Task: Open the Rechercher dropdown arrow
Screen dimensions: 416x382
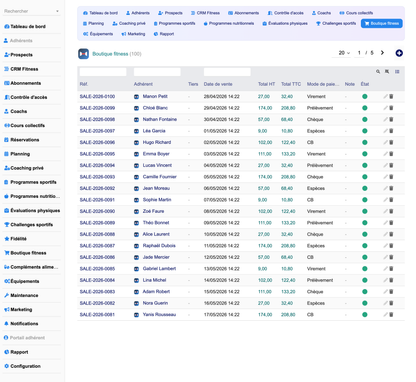Action: coord(57,11)
